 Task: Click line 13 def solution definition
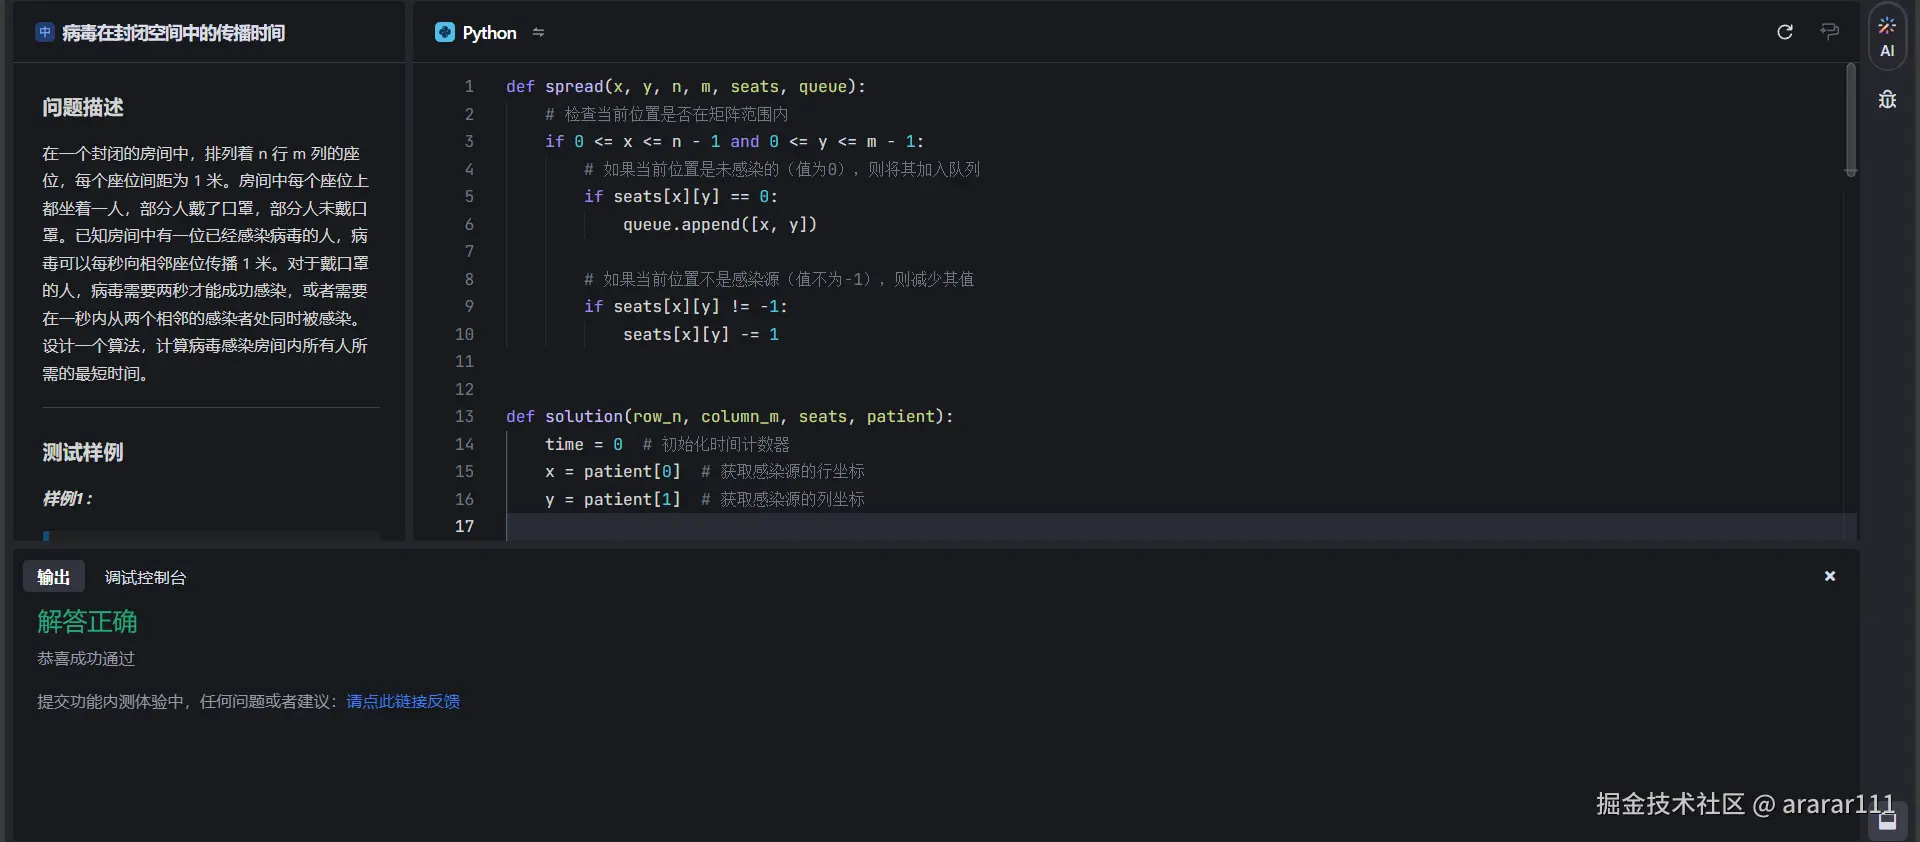coord(730,416)
